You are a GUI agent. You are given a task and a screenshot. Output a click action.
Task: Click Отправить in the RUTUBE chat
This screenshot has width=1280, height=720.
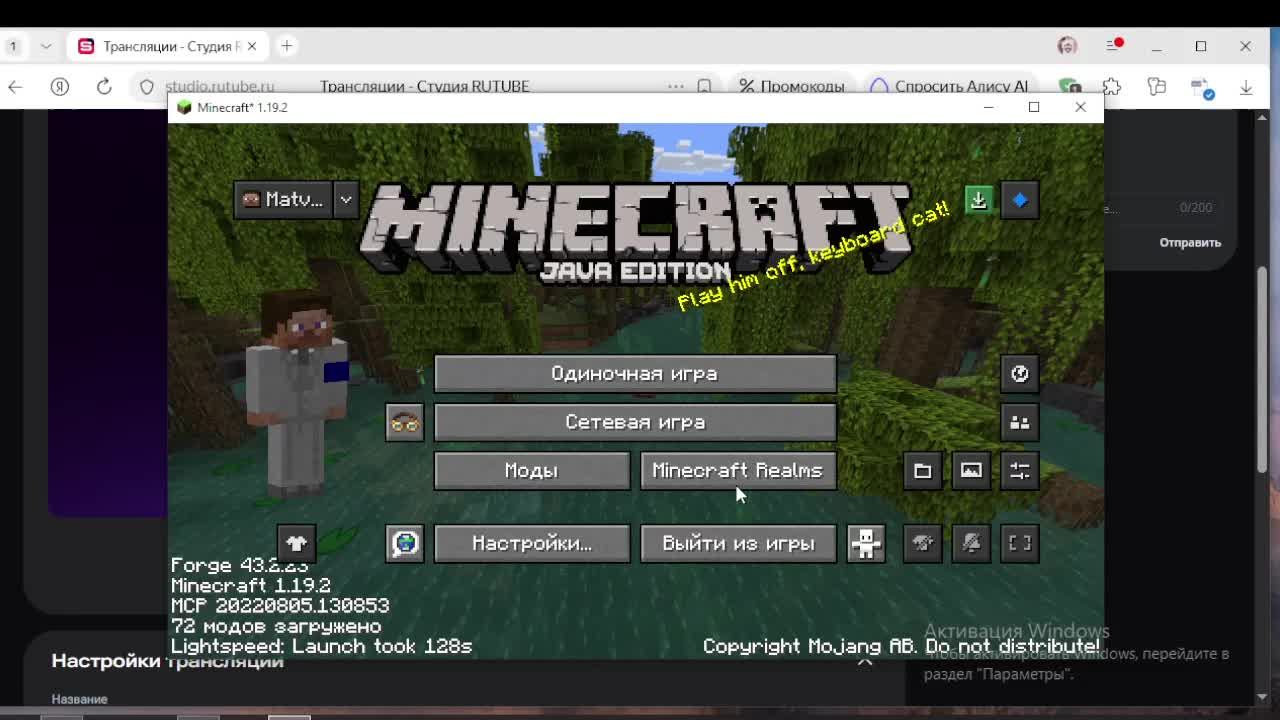(x=1190, y=242)
